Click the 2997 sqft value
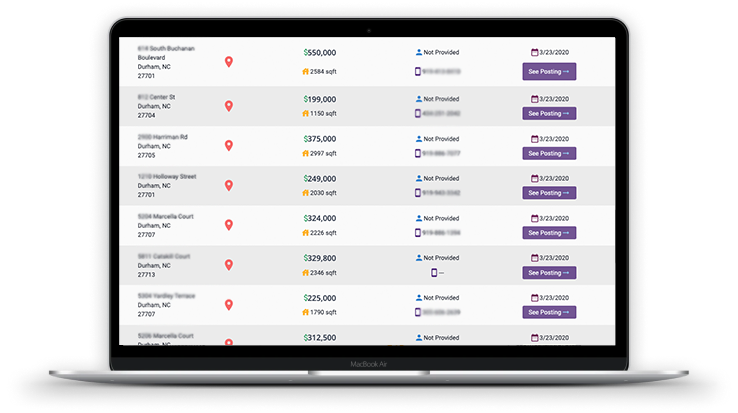This screenshot has width=738, height=413. [323, 154]
